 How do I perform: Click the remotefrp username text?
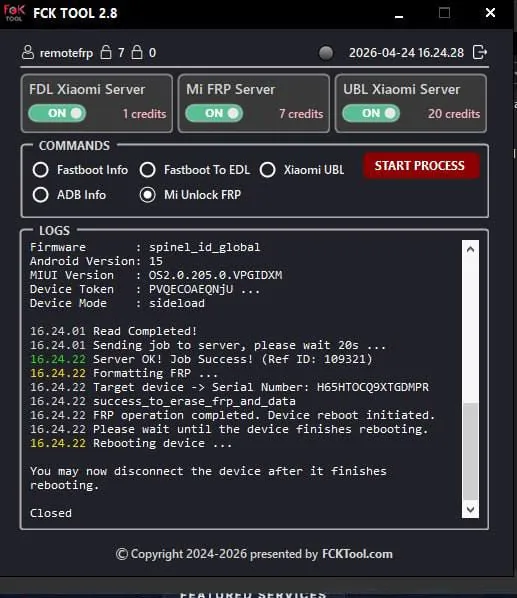tap(66, 53)
